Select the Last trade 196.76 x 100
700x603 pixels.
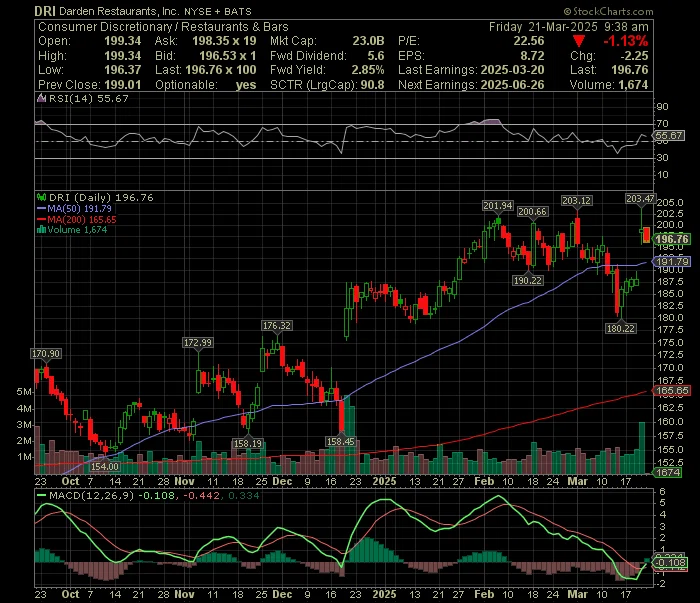click(x=221, y=70)
